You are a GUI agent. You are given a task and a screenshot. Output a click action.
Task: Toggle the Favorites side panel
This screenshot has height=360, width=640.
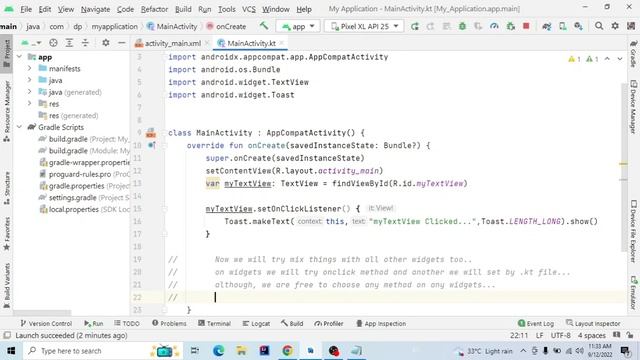[7, 233]
